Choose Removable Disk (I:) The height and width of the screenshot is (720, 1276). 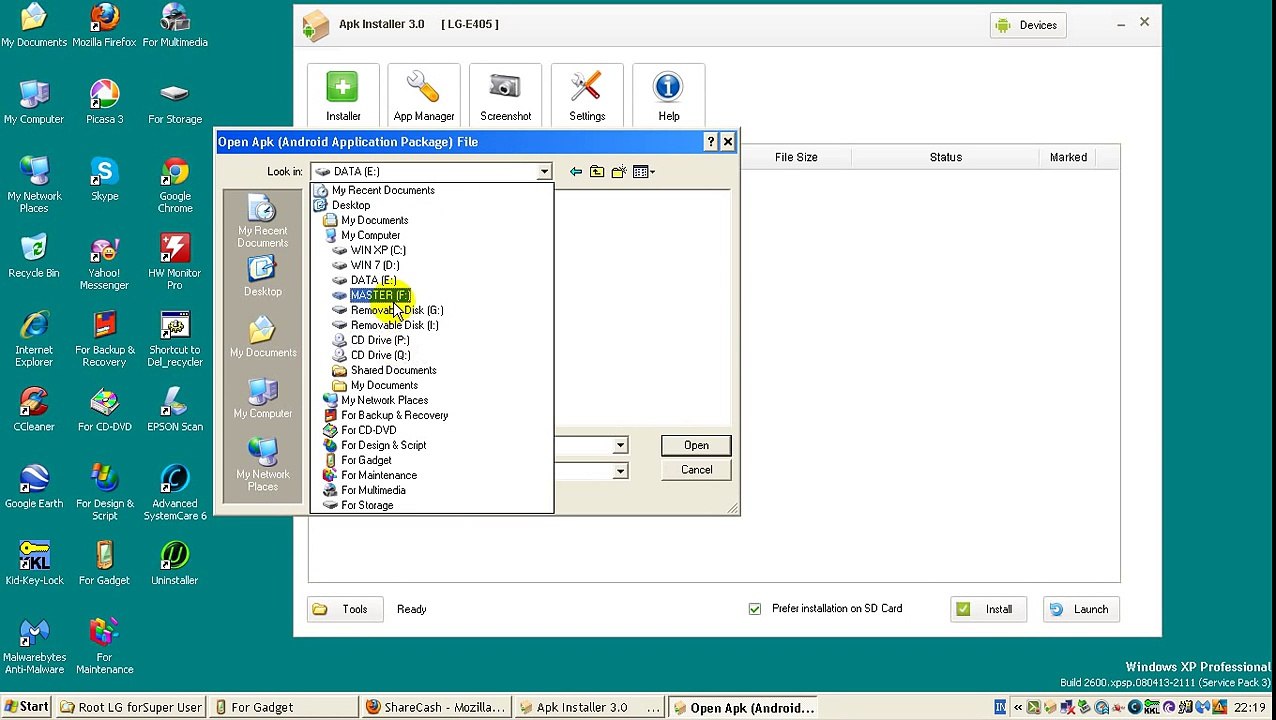pyautogui.click(x=394, y=325)
